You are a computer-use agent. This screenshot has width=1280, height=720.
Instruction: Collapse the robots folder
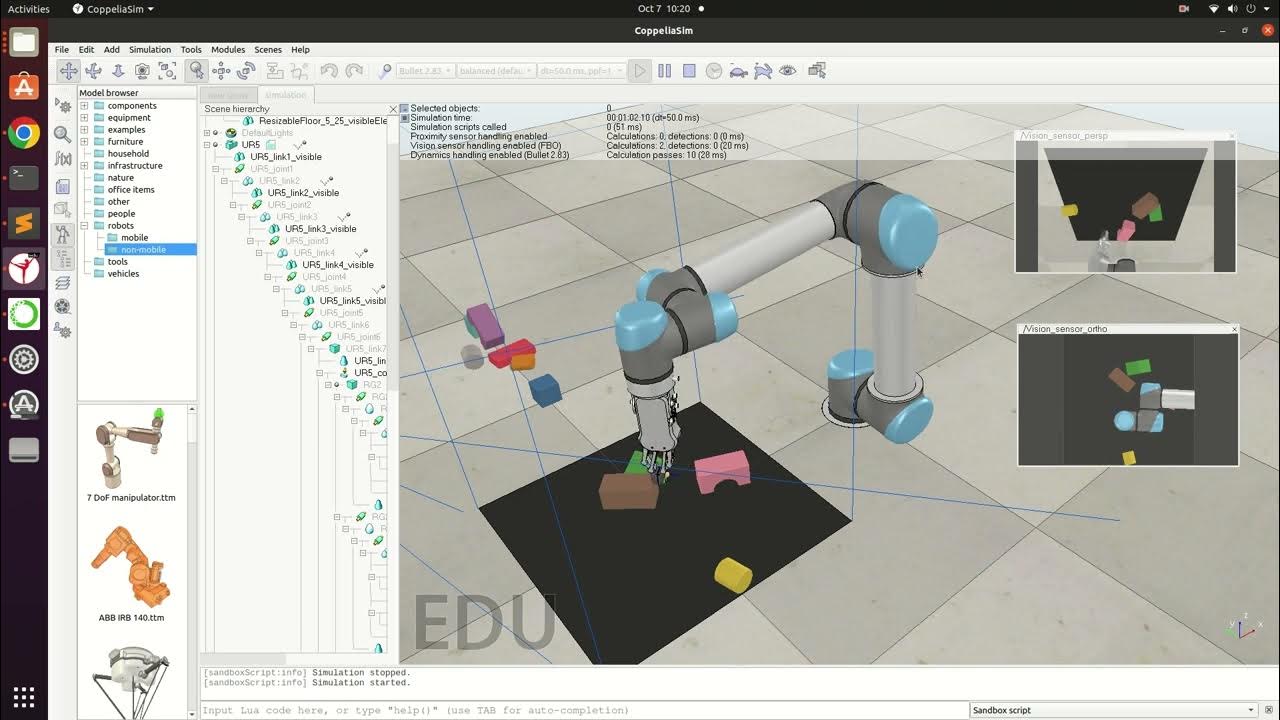click(85, 226)
